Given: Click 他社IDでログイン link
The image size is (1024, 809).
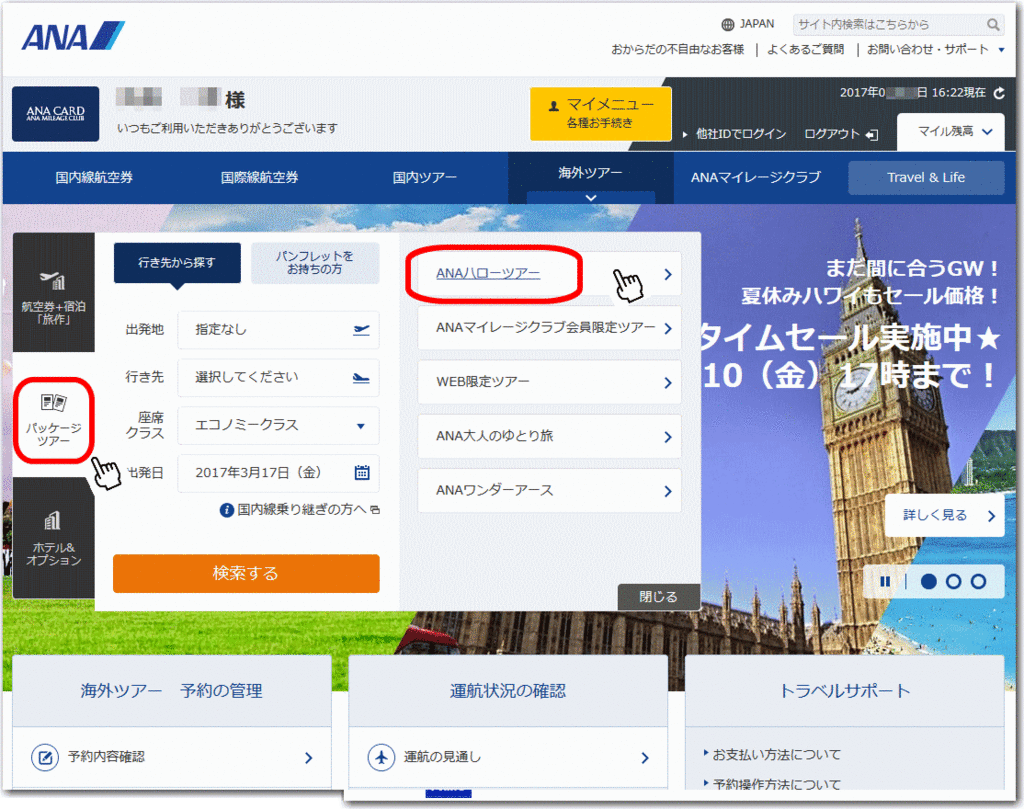Looking at the screenshot, I should [740, 134].
